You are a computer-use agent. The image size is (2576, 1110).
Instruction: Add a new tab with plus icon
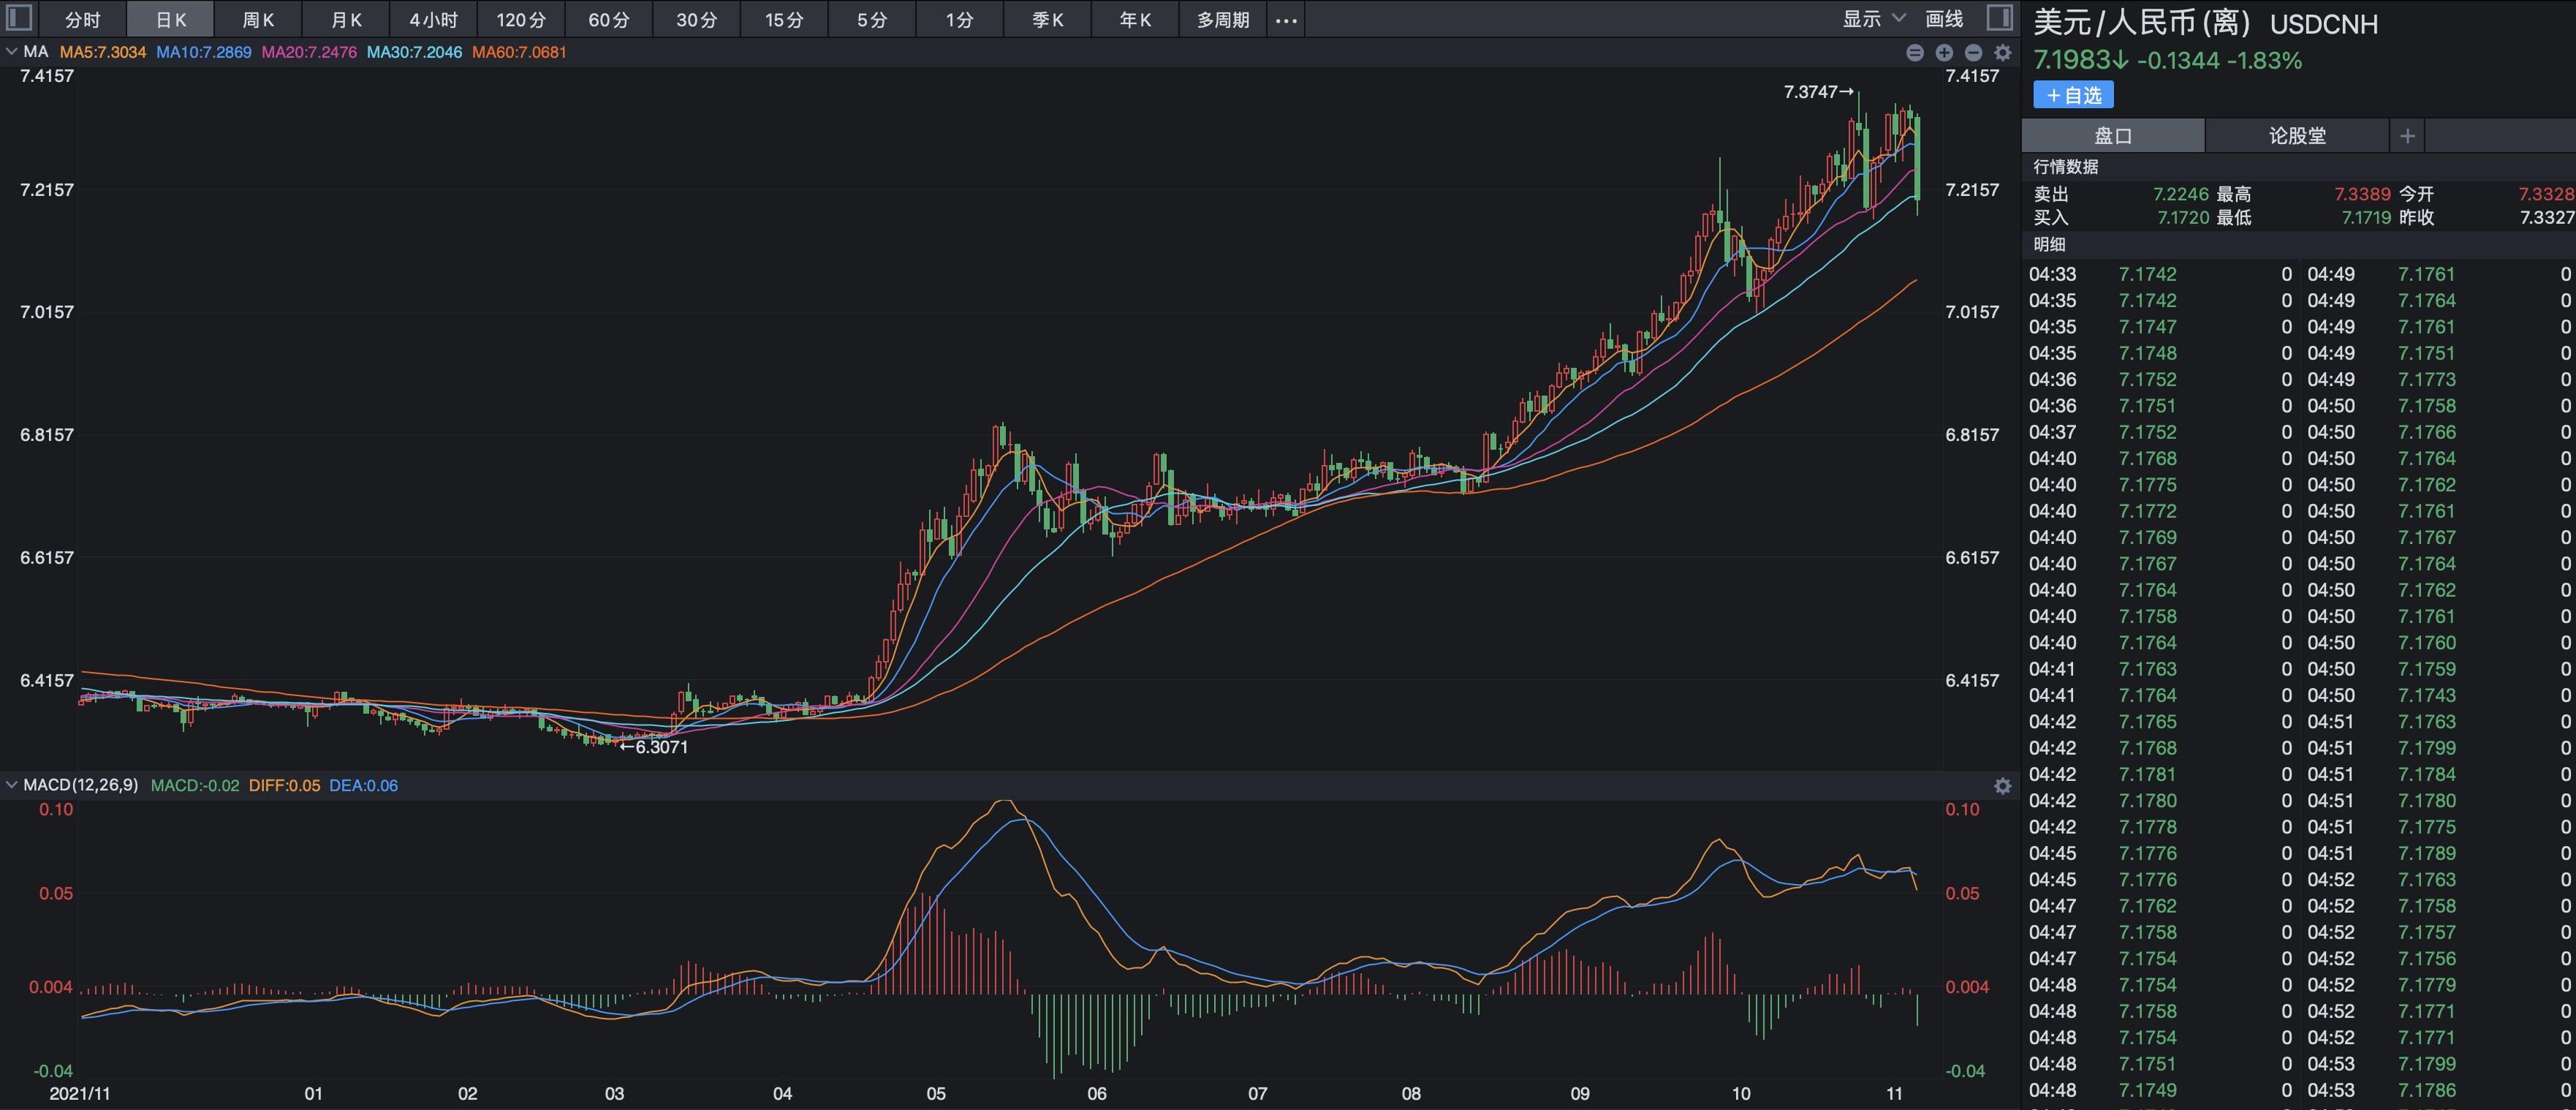tap(2407, 136)
